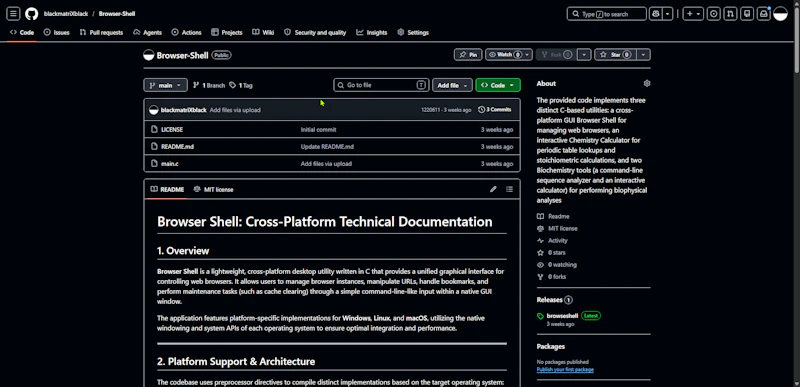Open the Watch notifications dropdown
Screen dimensions: 800x387
[509, 55]
